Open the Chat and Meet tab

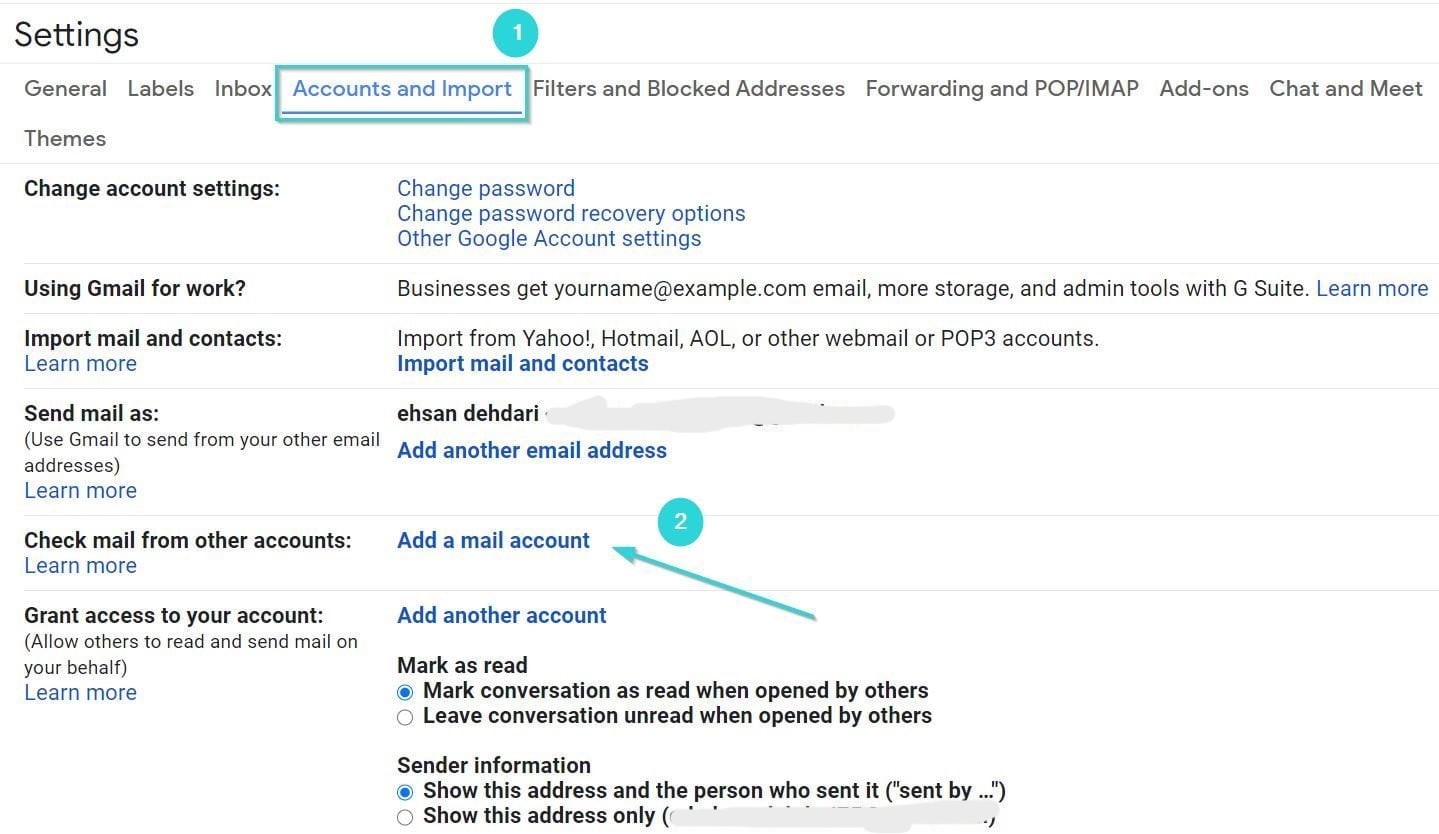(1345, 89)
